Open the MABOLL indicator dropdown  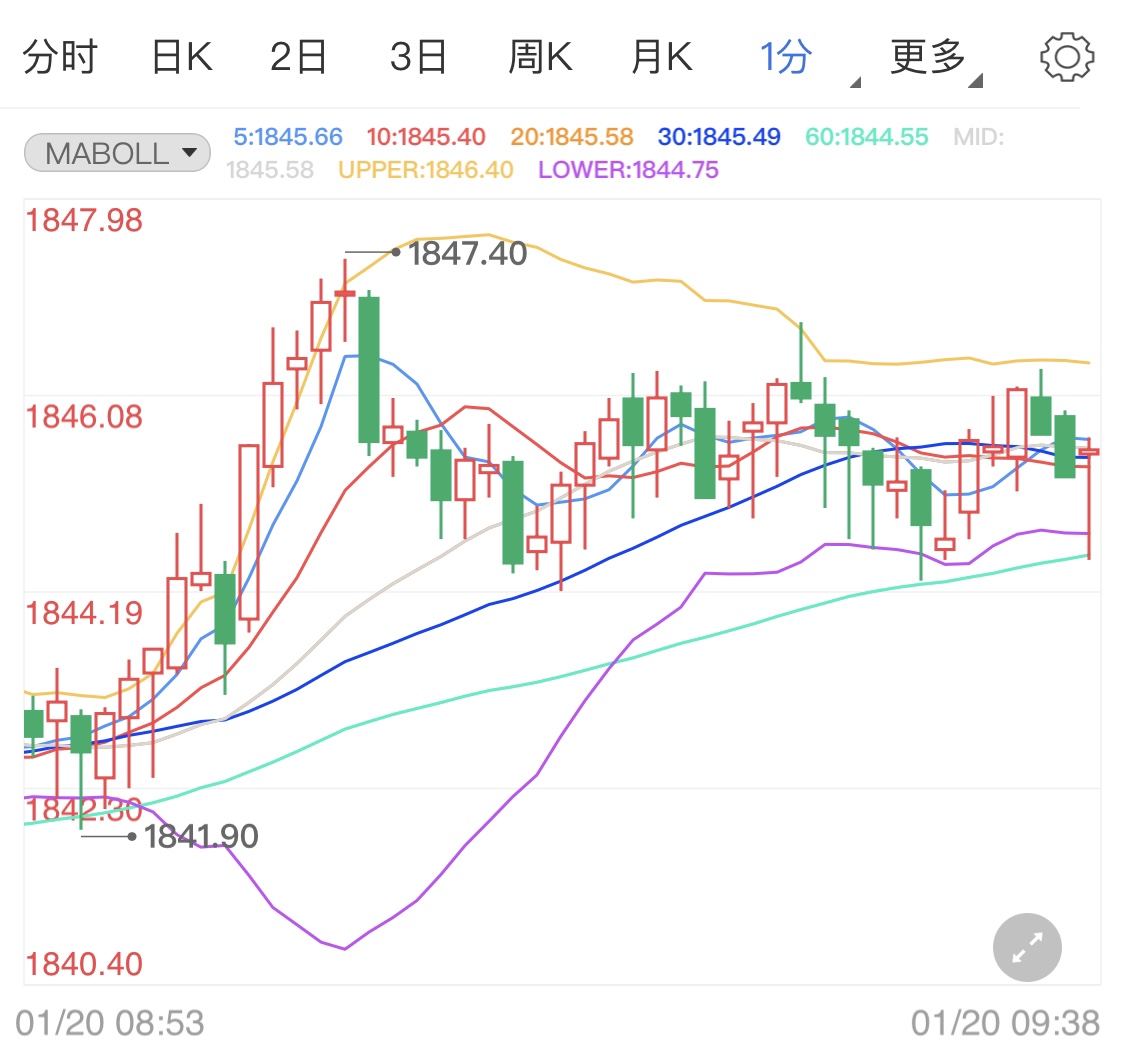click(x=116, y=152)
